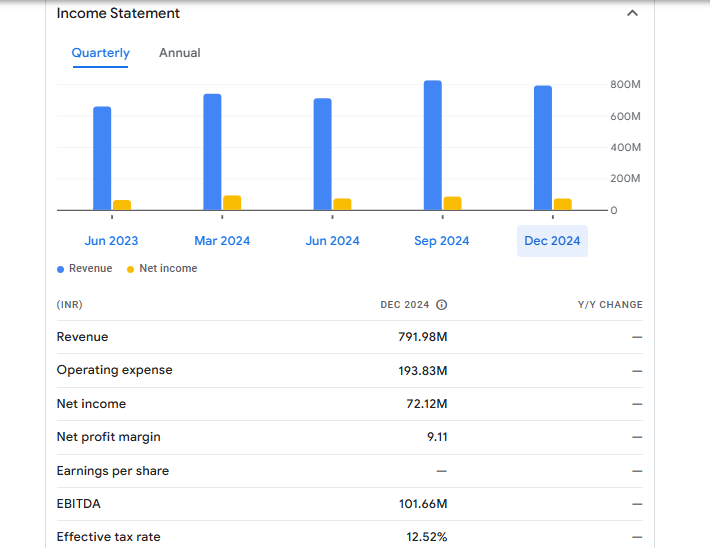Click the yellow Net income legend dot
Image resolution: width=710 pixels, height=548 pixels.
[x=131, y=269]
